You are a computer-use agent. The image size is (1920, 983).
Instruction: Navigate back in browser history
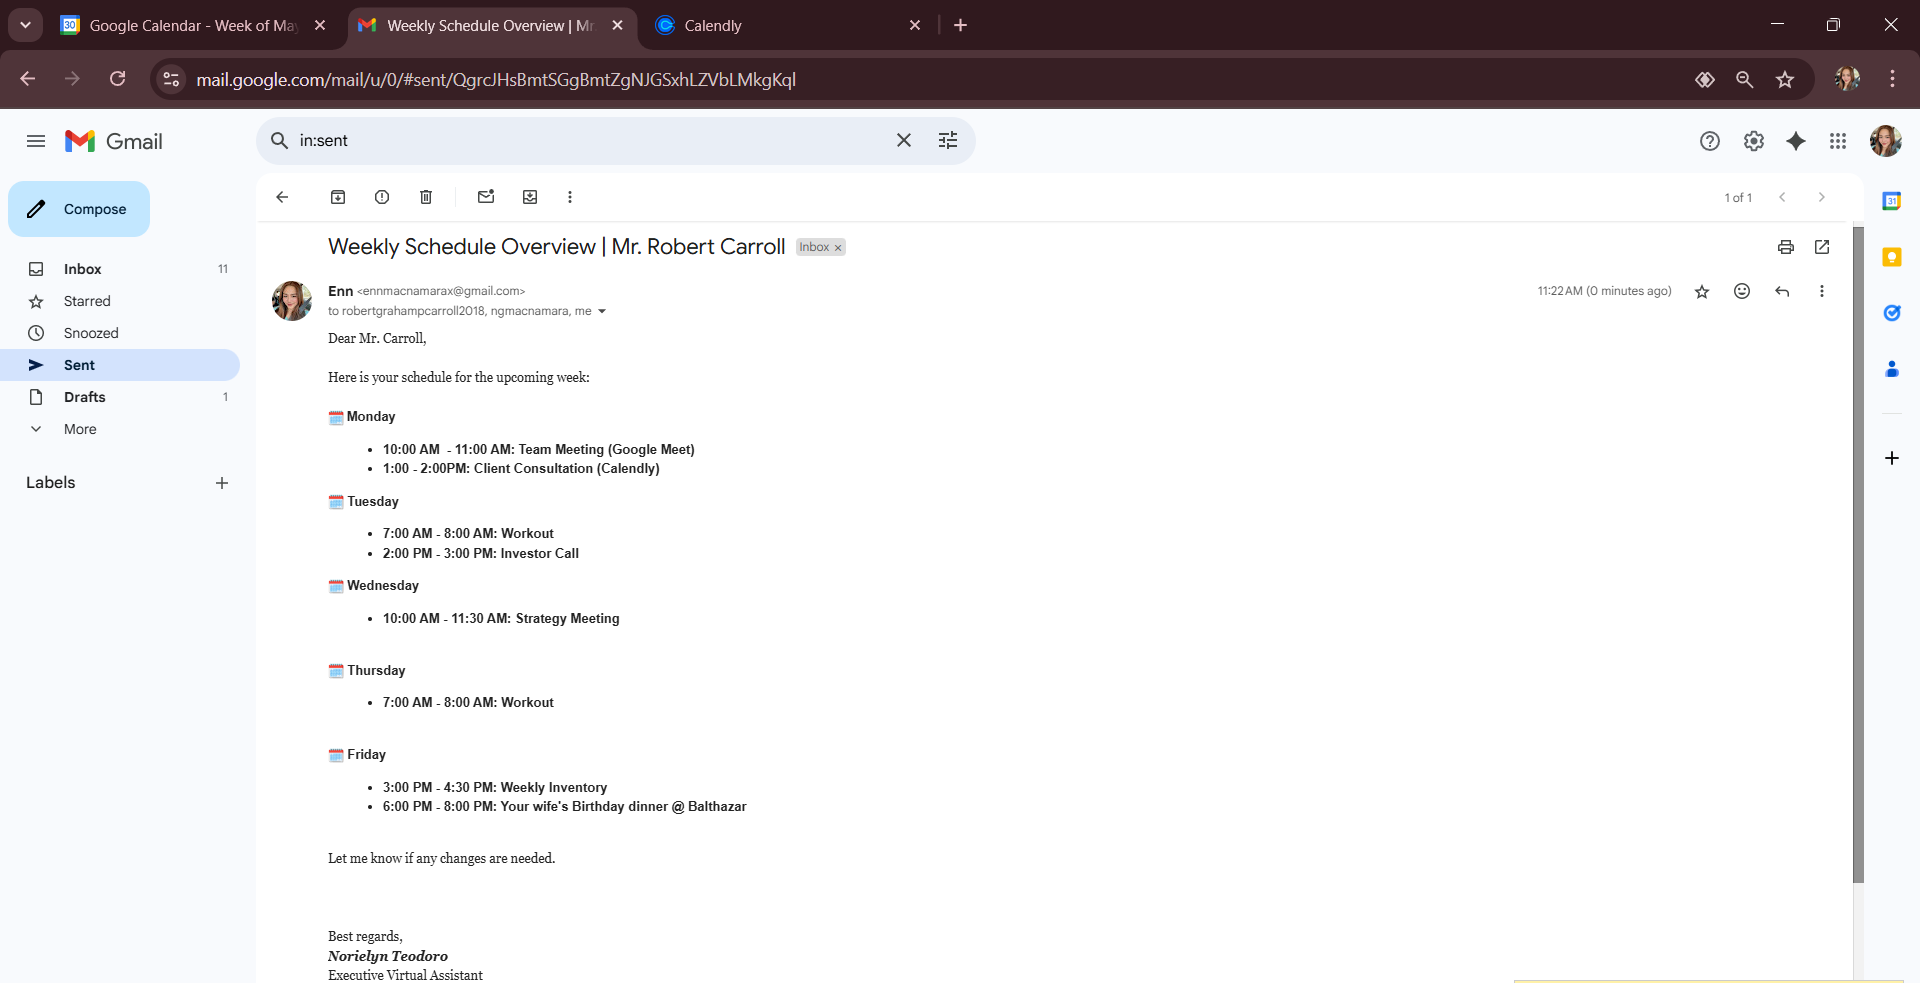(x=28, y=79)
